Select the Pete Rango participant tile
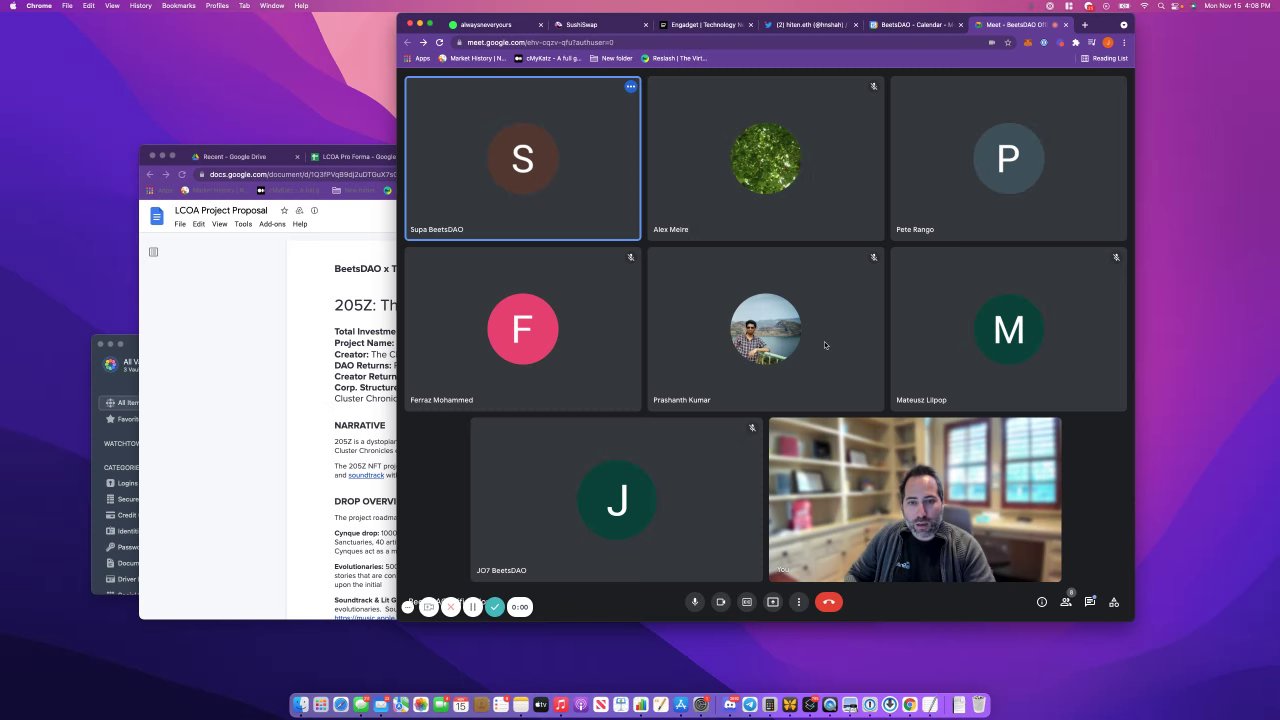 pos(1008,158)
